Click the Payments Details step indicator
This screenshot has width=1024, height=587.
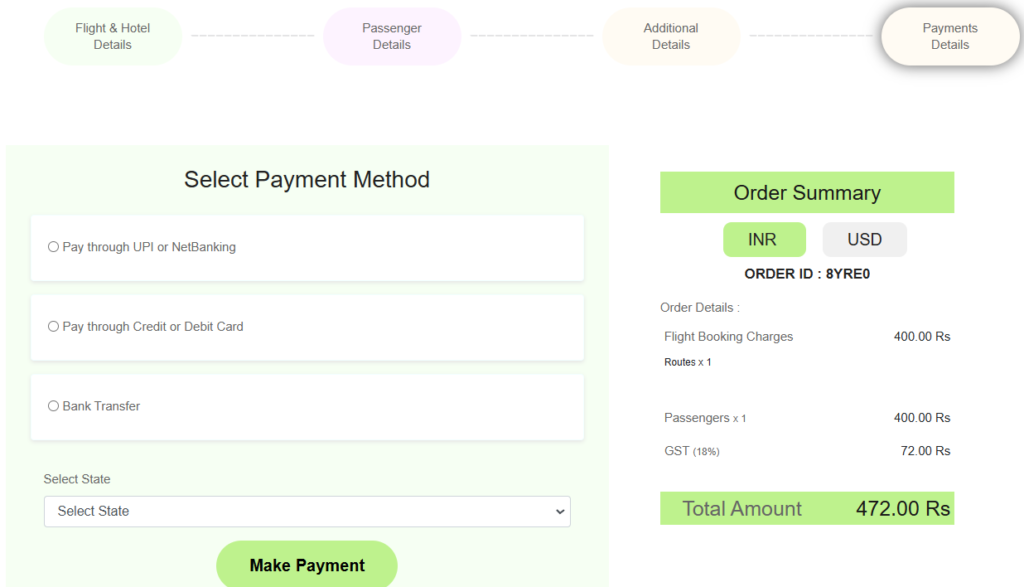[949, 36]
